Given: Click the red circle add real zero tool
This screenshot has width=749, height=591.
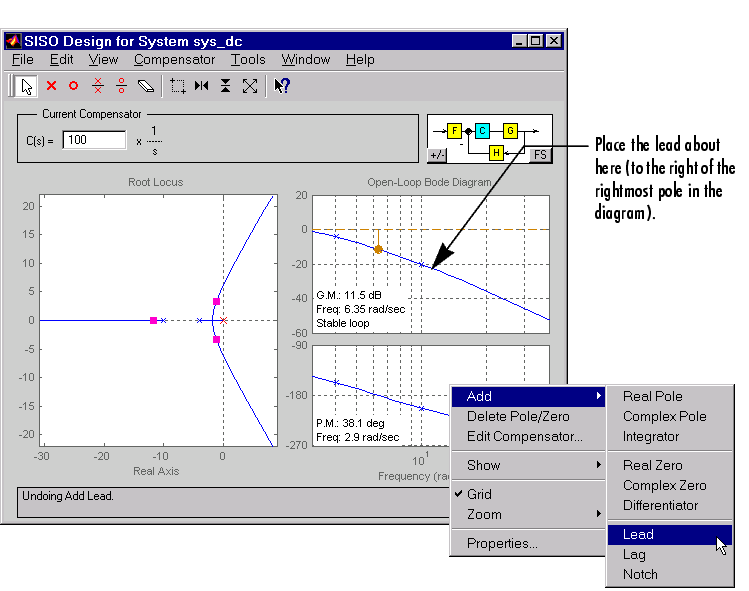Looking at the screenshot, I should pos(73,86).
